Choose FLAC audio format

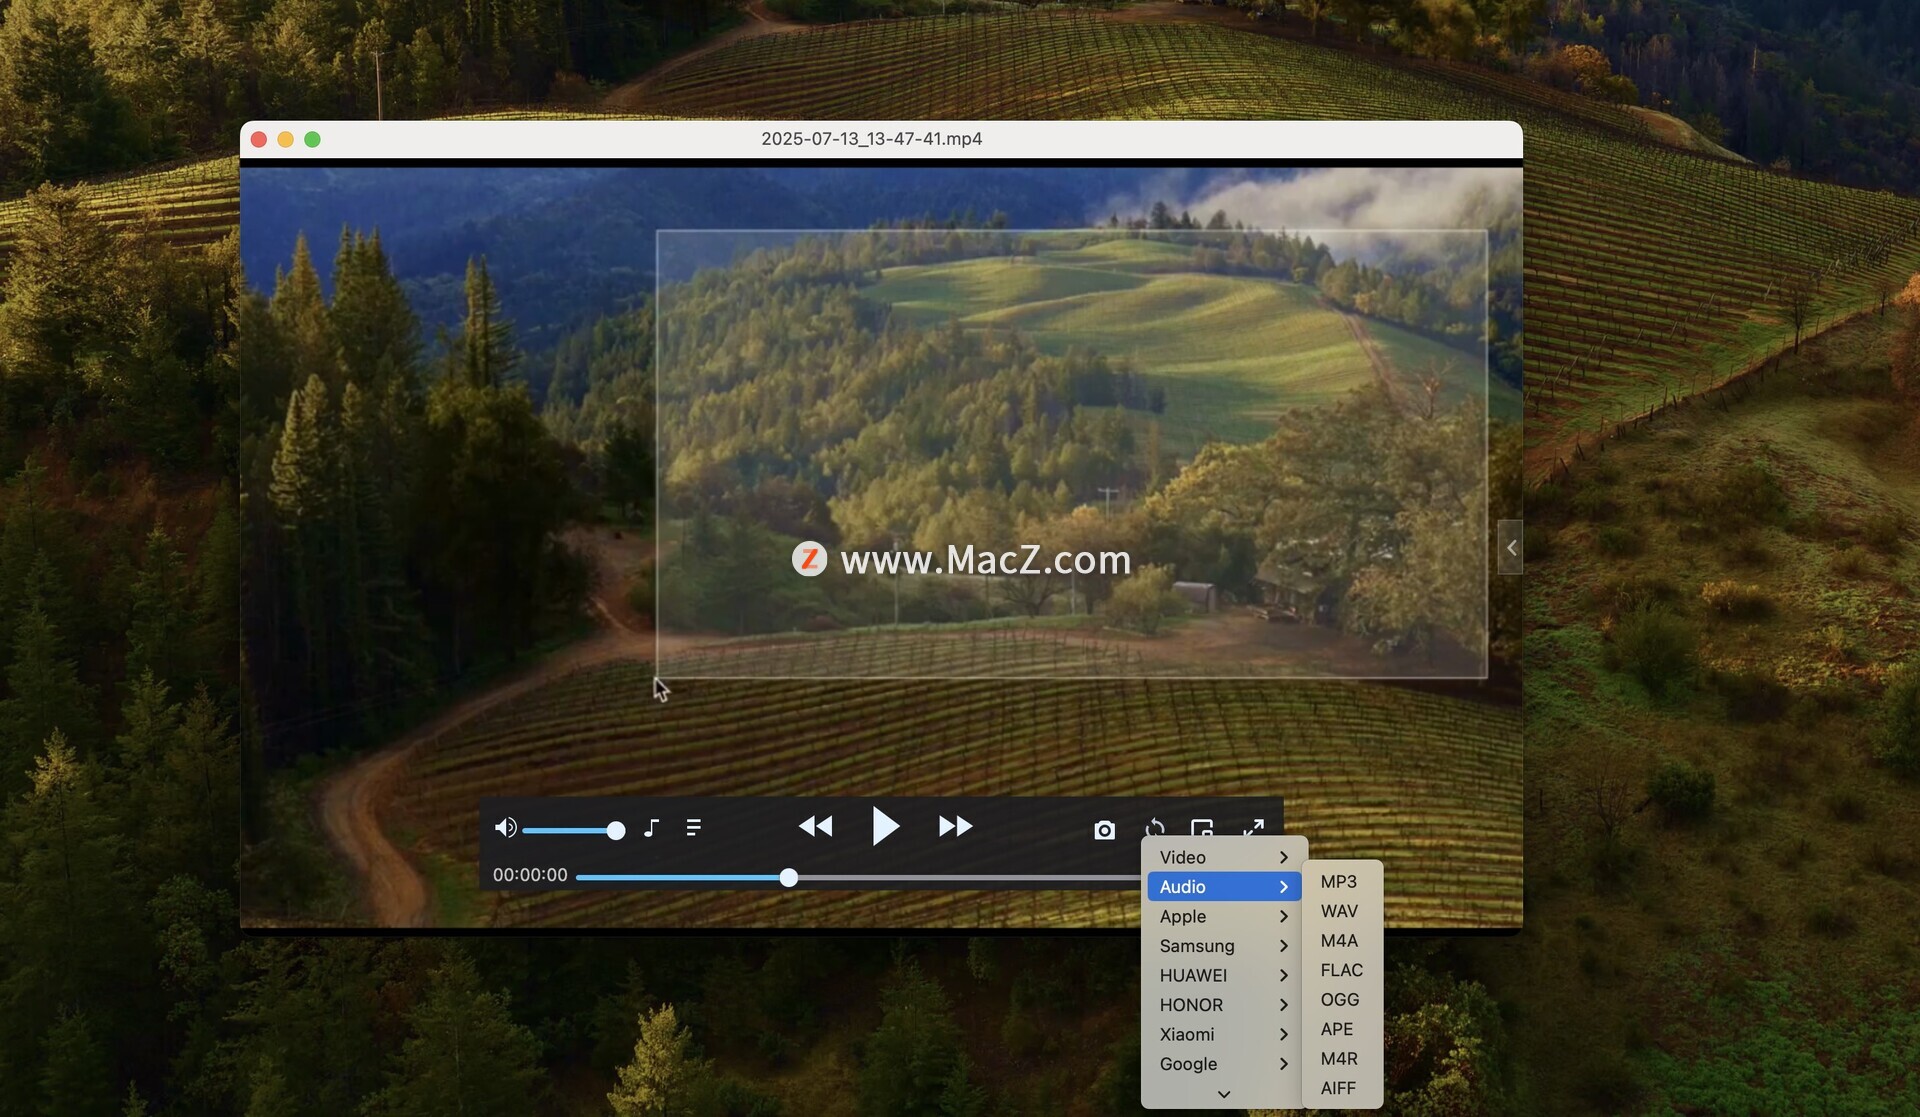(1341, 970)
